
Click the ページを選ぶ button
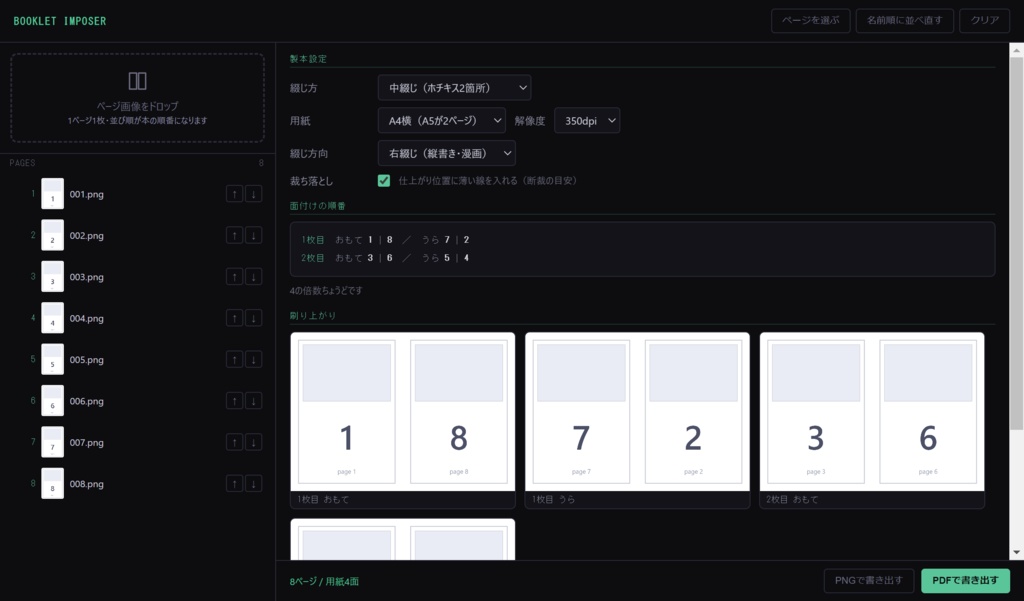(x=810, y=20)
